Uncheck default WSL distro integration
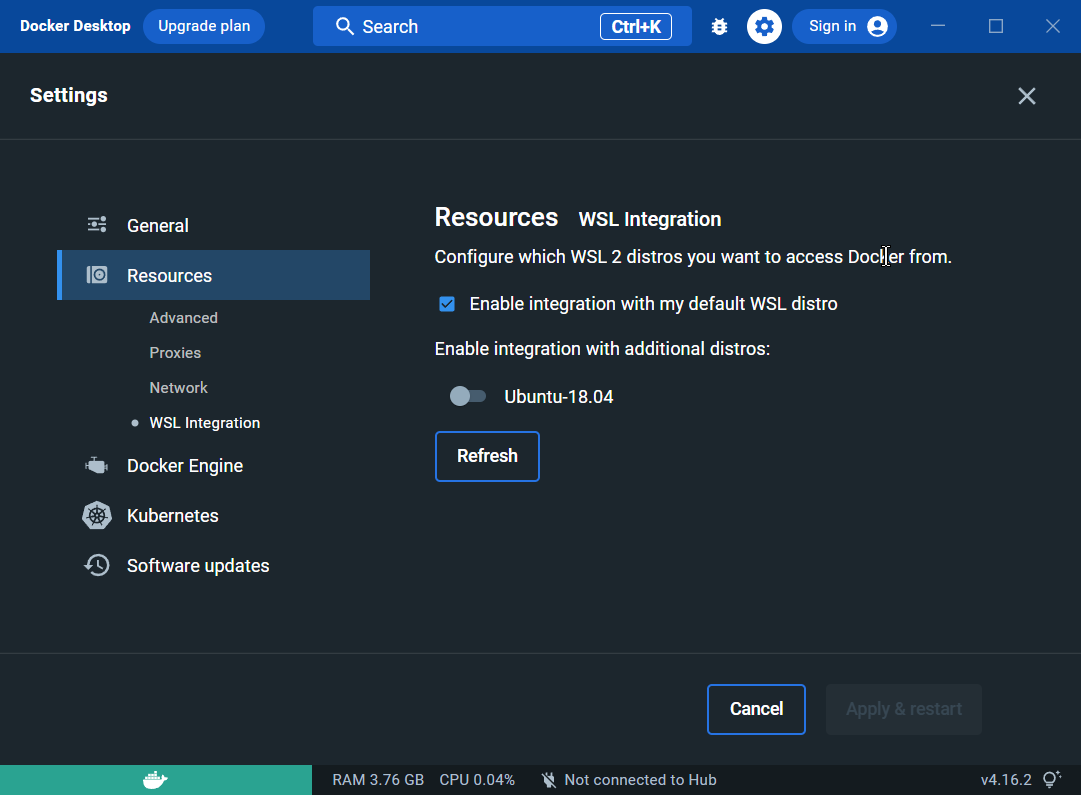 [x=446, y=303]
